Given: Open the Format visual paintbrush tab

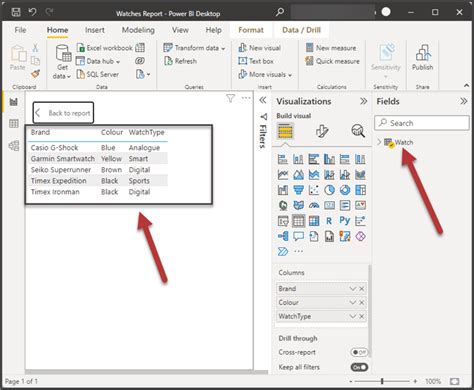Looking at the screenshot, I should tap(322, 131).
